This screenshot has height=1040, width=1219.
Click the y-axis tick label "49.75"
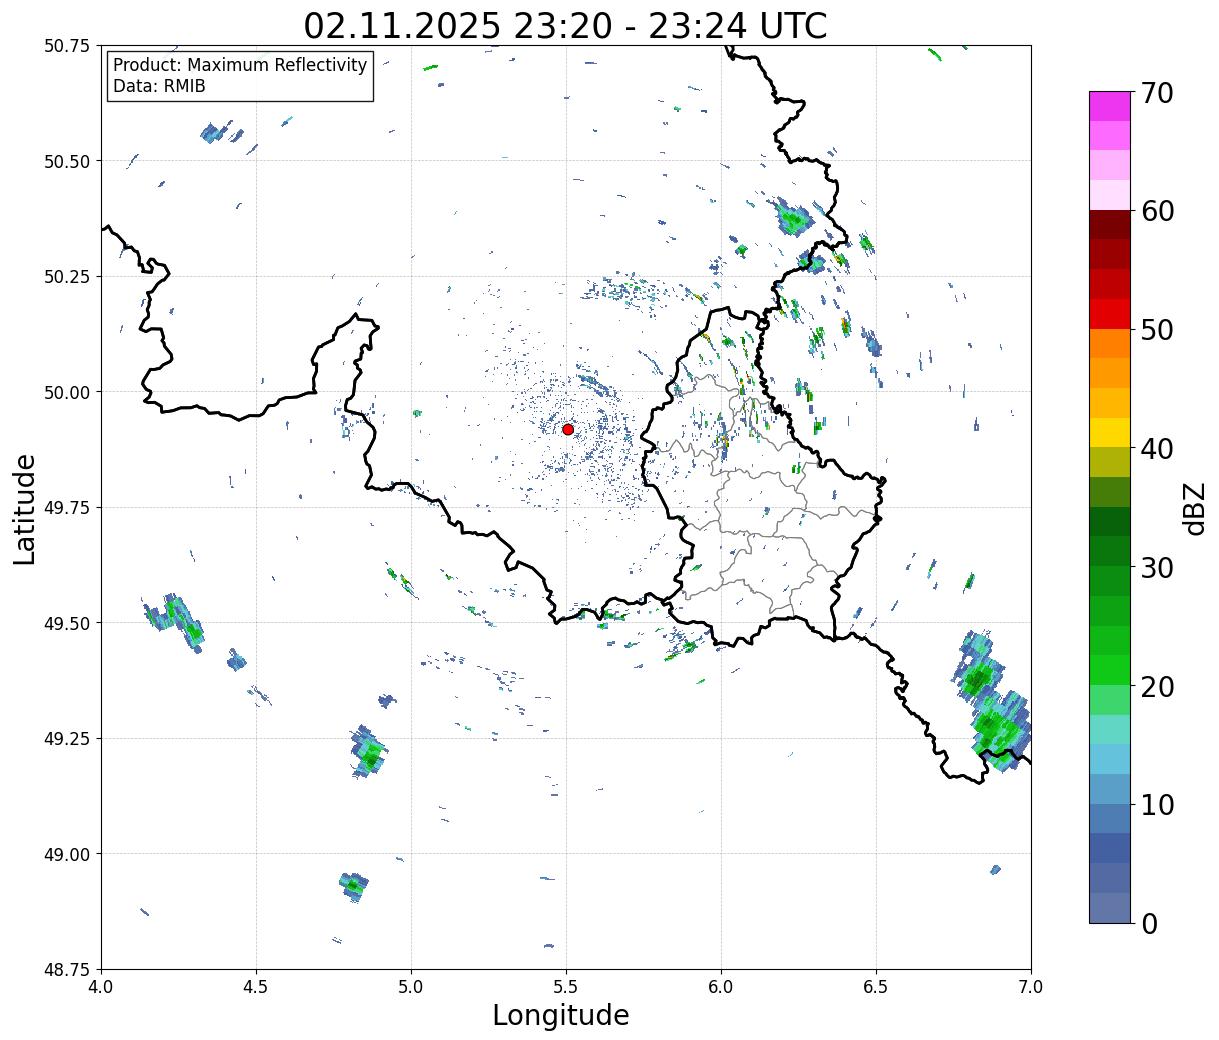tap(67, 508)
